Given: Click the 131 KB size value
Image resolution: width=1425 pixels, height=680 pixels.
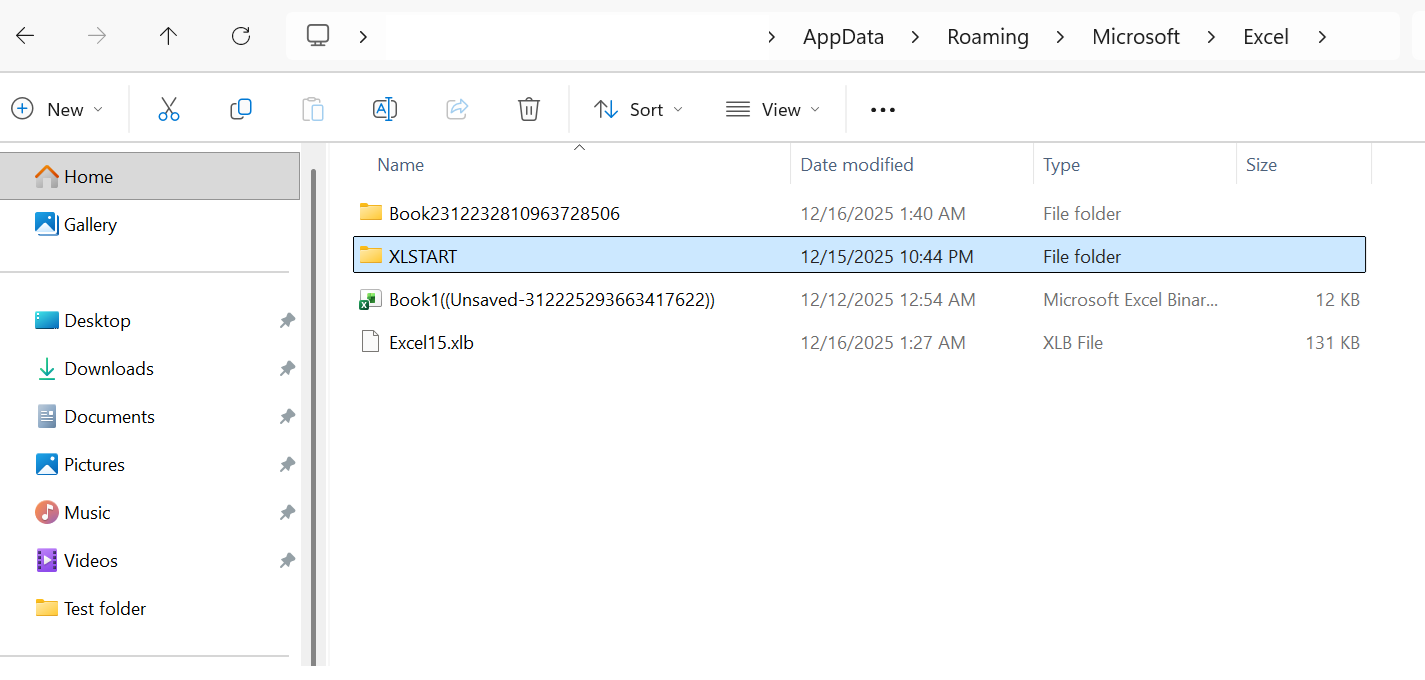Looking at the screenshot, I should click(1332, 342).
